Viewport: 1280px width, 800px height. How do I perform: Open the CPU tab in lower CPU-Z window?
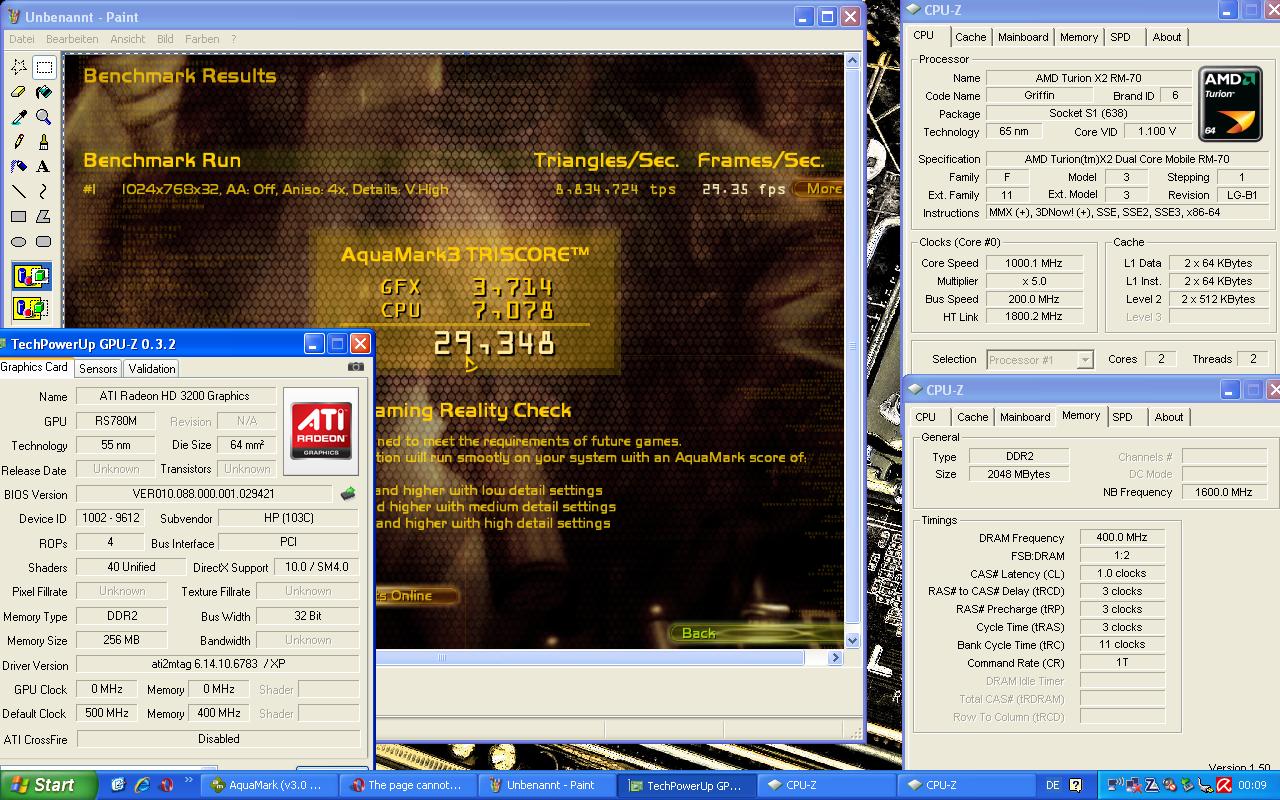[926, 417]
